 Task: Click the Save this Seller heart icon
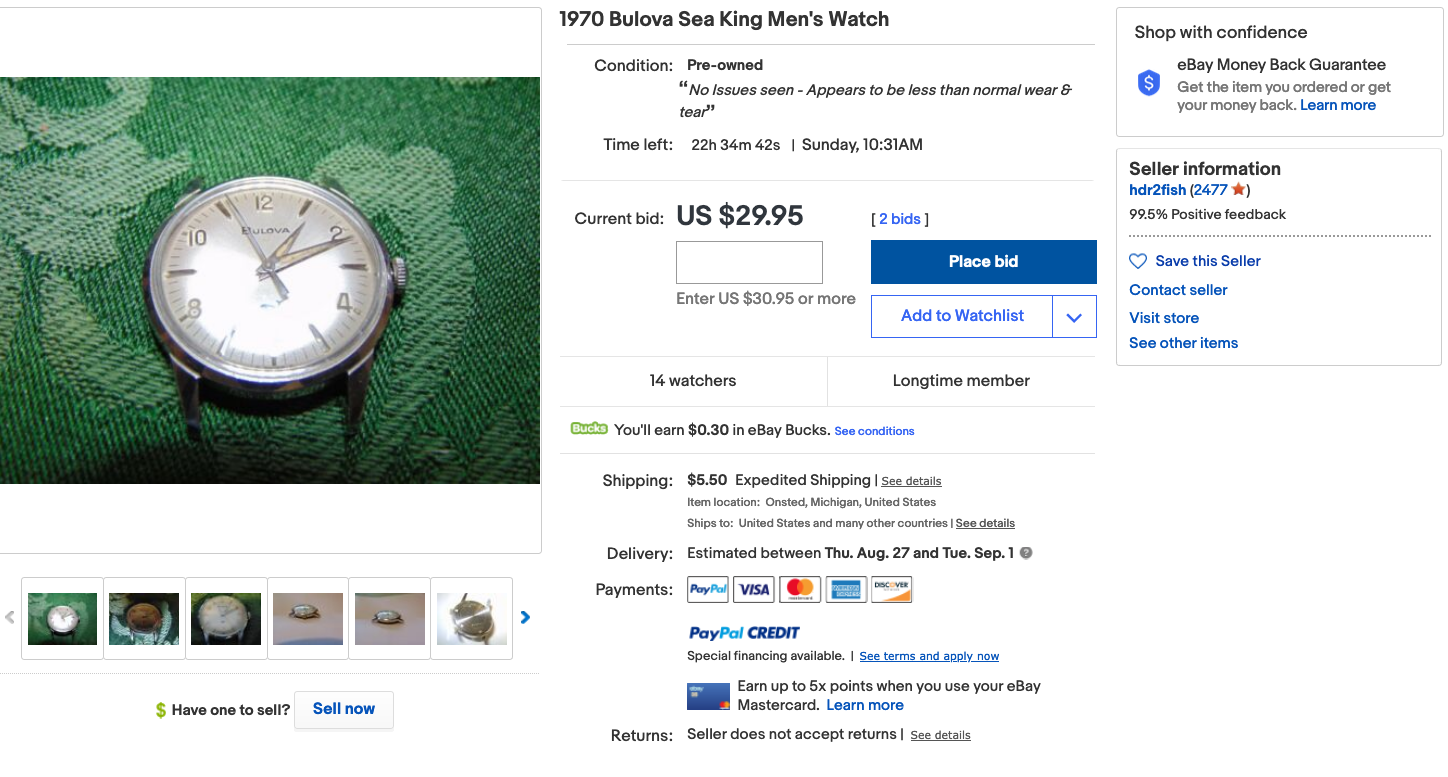[x=1138, y=261]
